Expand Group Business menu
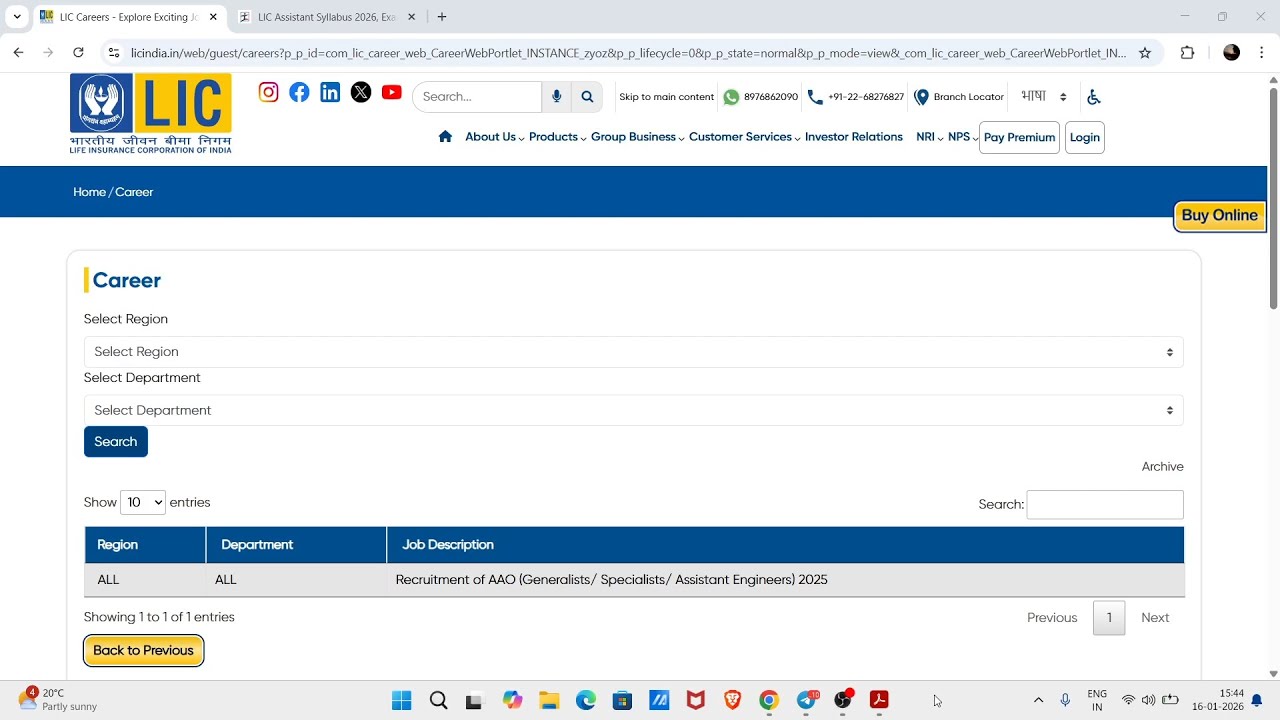Image resolution: width=1280 pixels, height=720 pixels. pos(637,137)
